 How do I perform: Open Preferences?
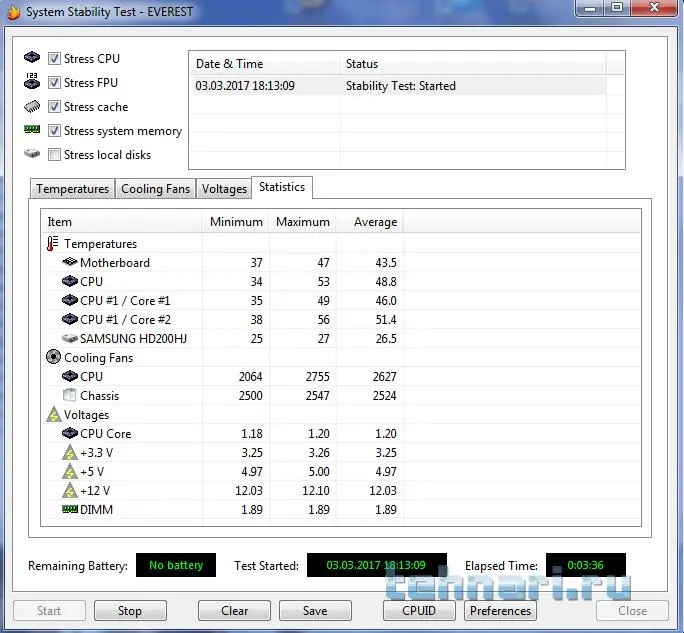tap(500, 610)
